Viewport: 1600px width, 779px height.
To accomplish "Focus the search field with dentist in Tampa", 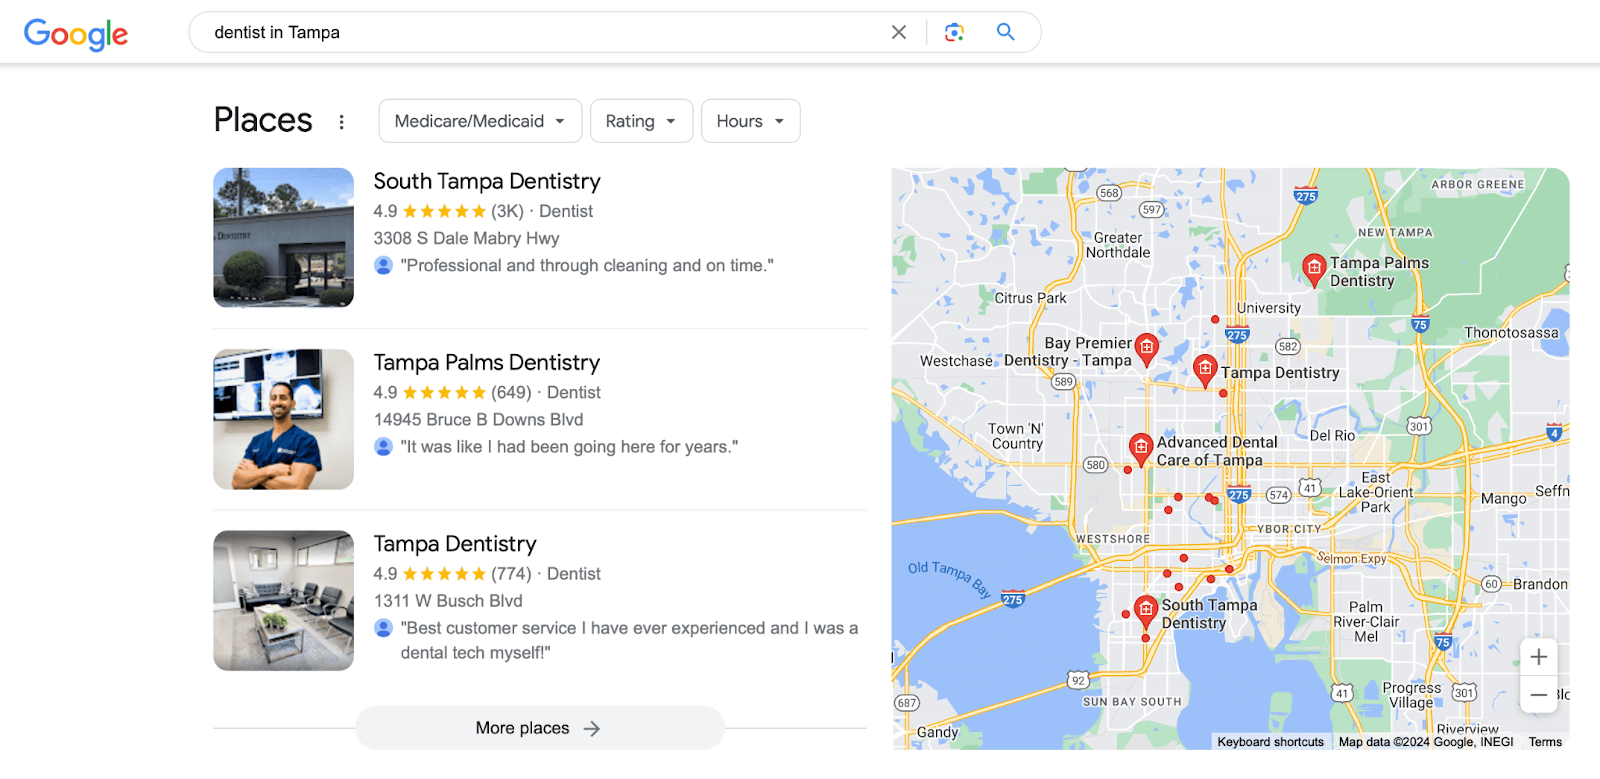I will click(545, 32).
